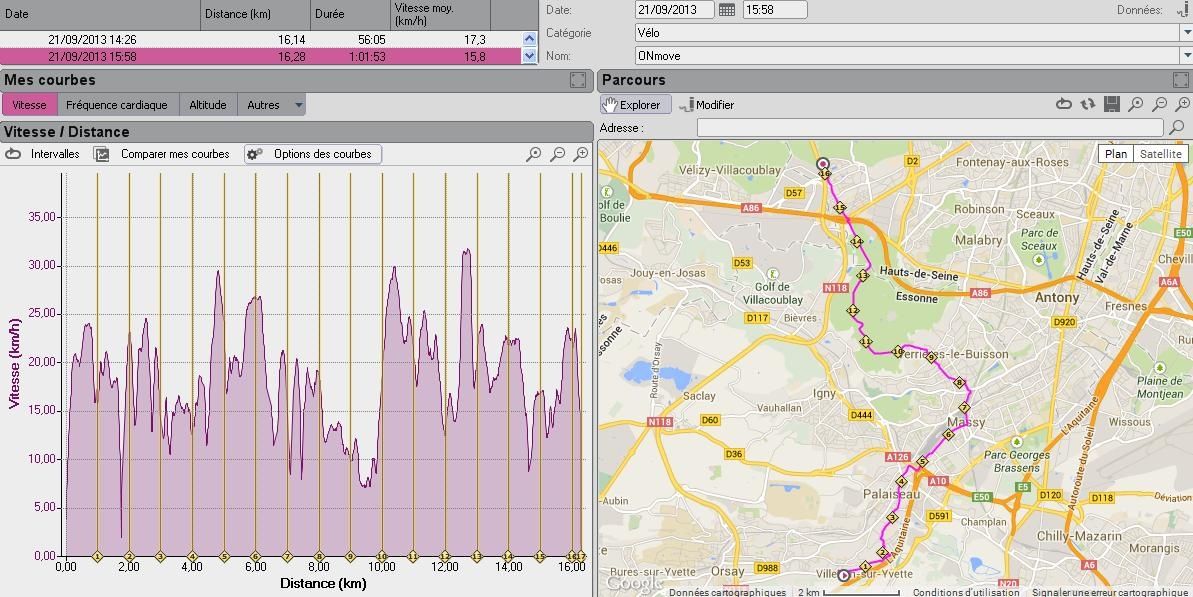The height and width of the screenshot is (597, 1193).
Task: Sort by Distance (km) column header
Action: click(256, 14)
